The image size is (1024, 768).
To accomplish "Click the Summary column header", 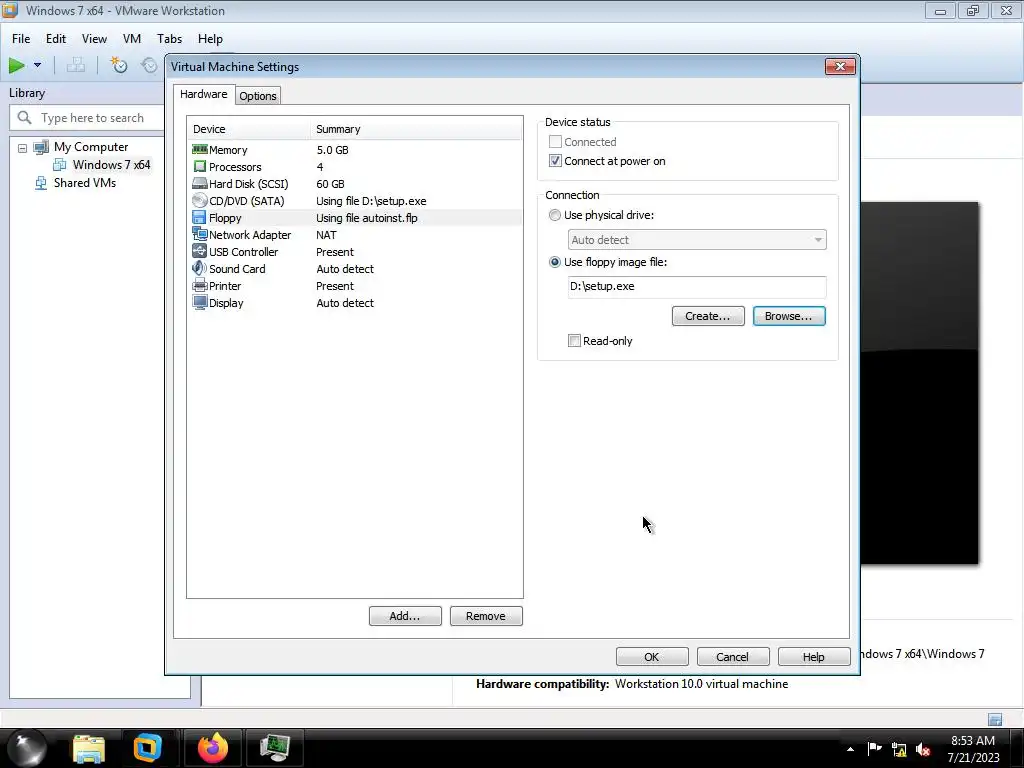I will (417, 129).
